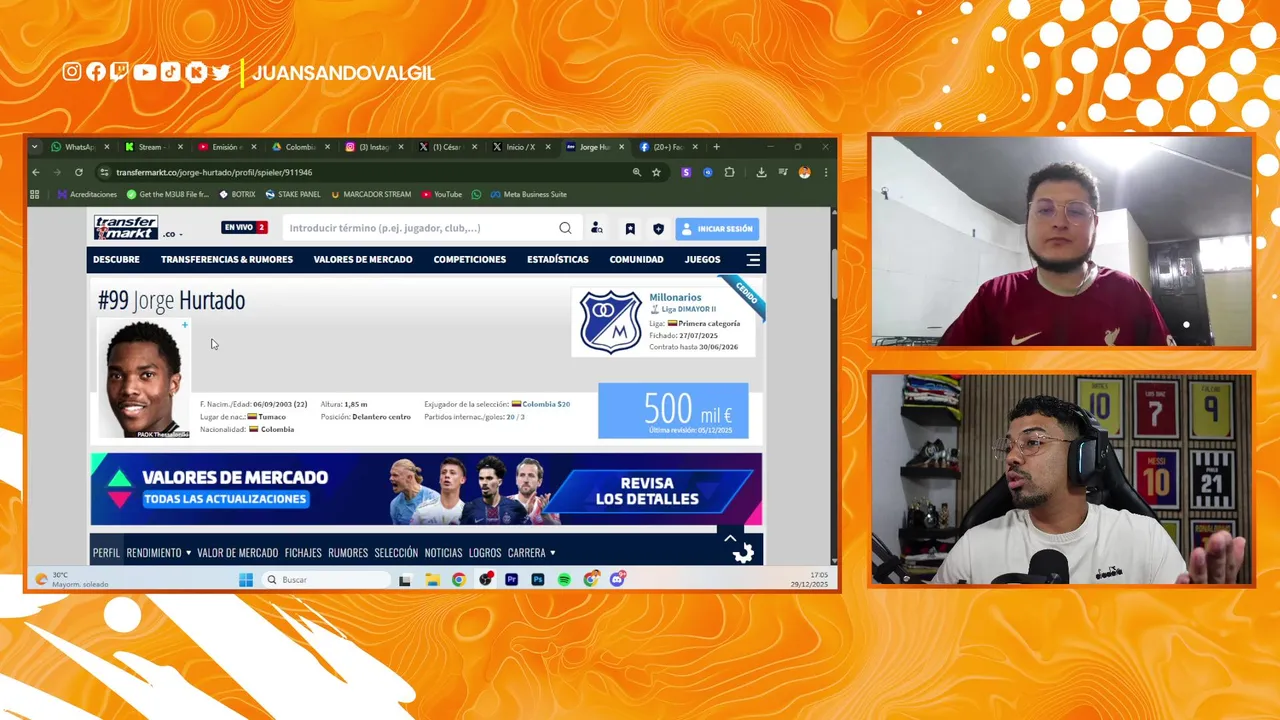Open the Chrome three-dot menu

coord(826,172)
